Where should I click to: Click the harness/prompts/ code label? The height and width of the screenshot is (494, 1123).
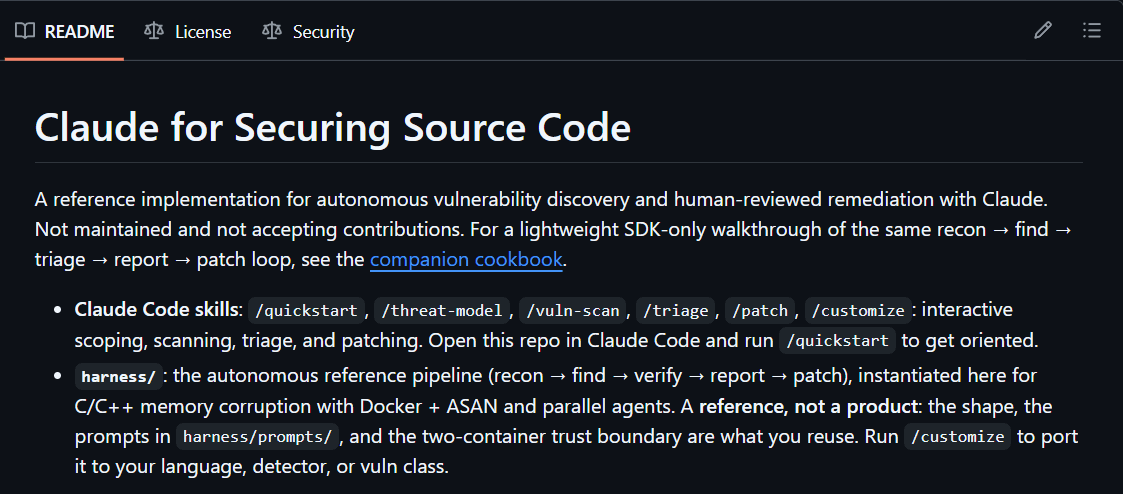click(258, 437)
